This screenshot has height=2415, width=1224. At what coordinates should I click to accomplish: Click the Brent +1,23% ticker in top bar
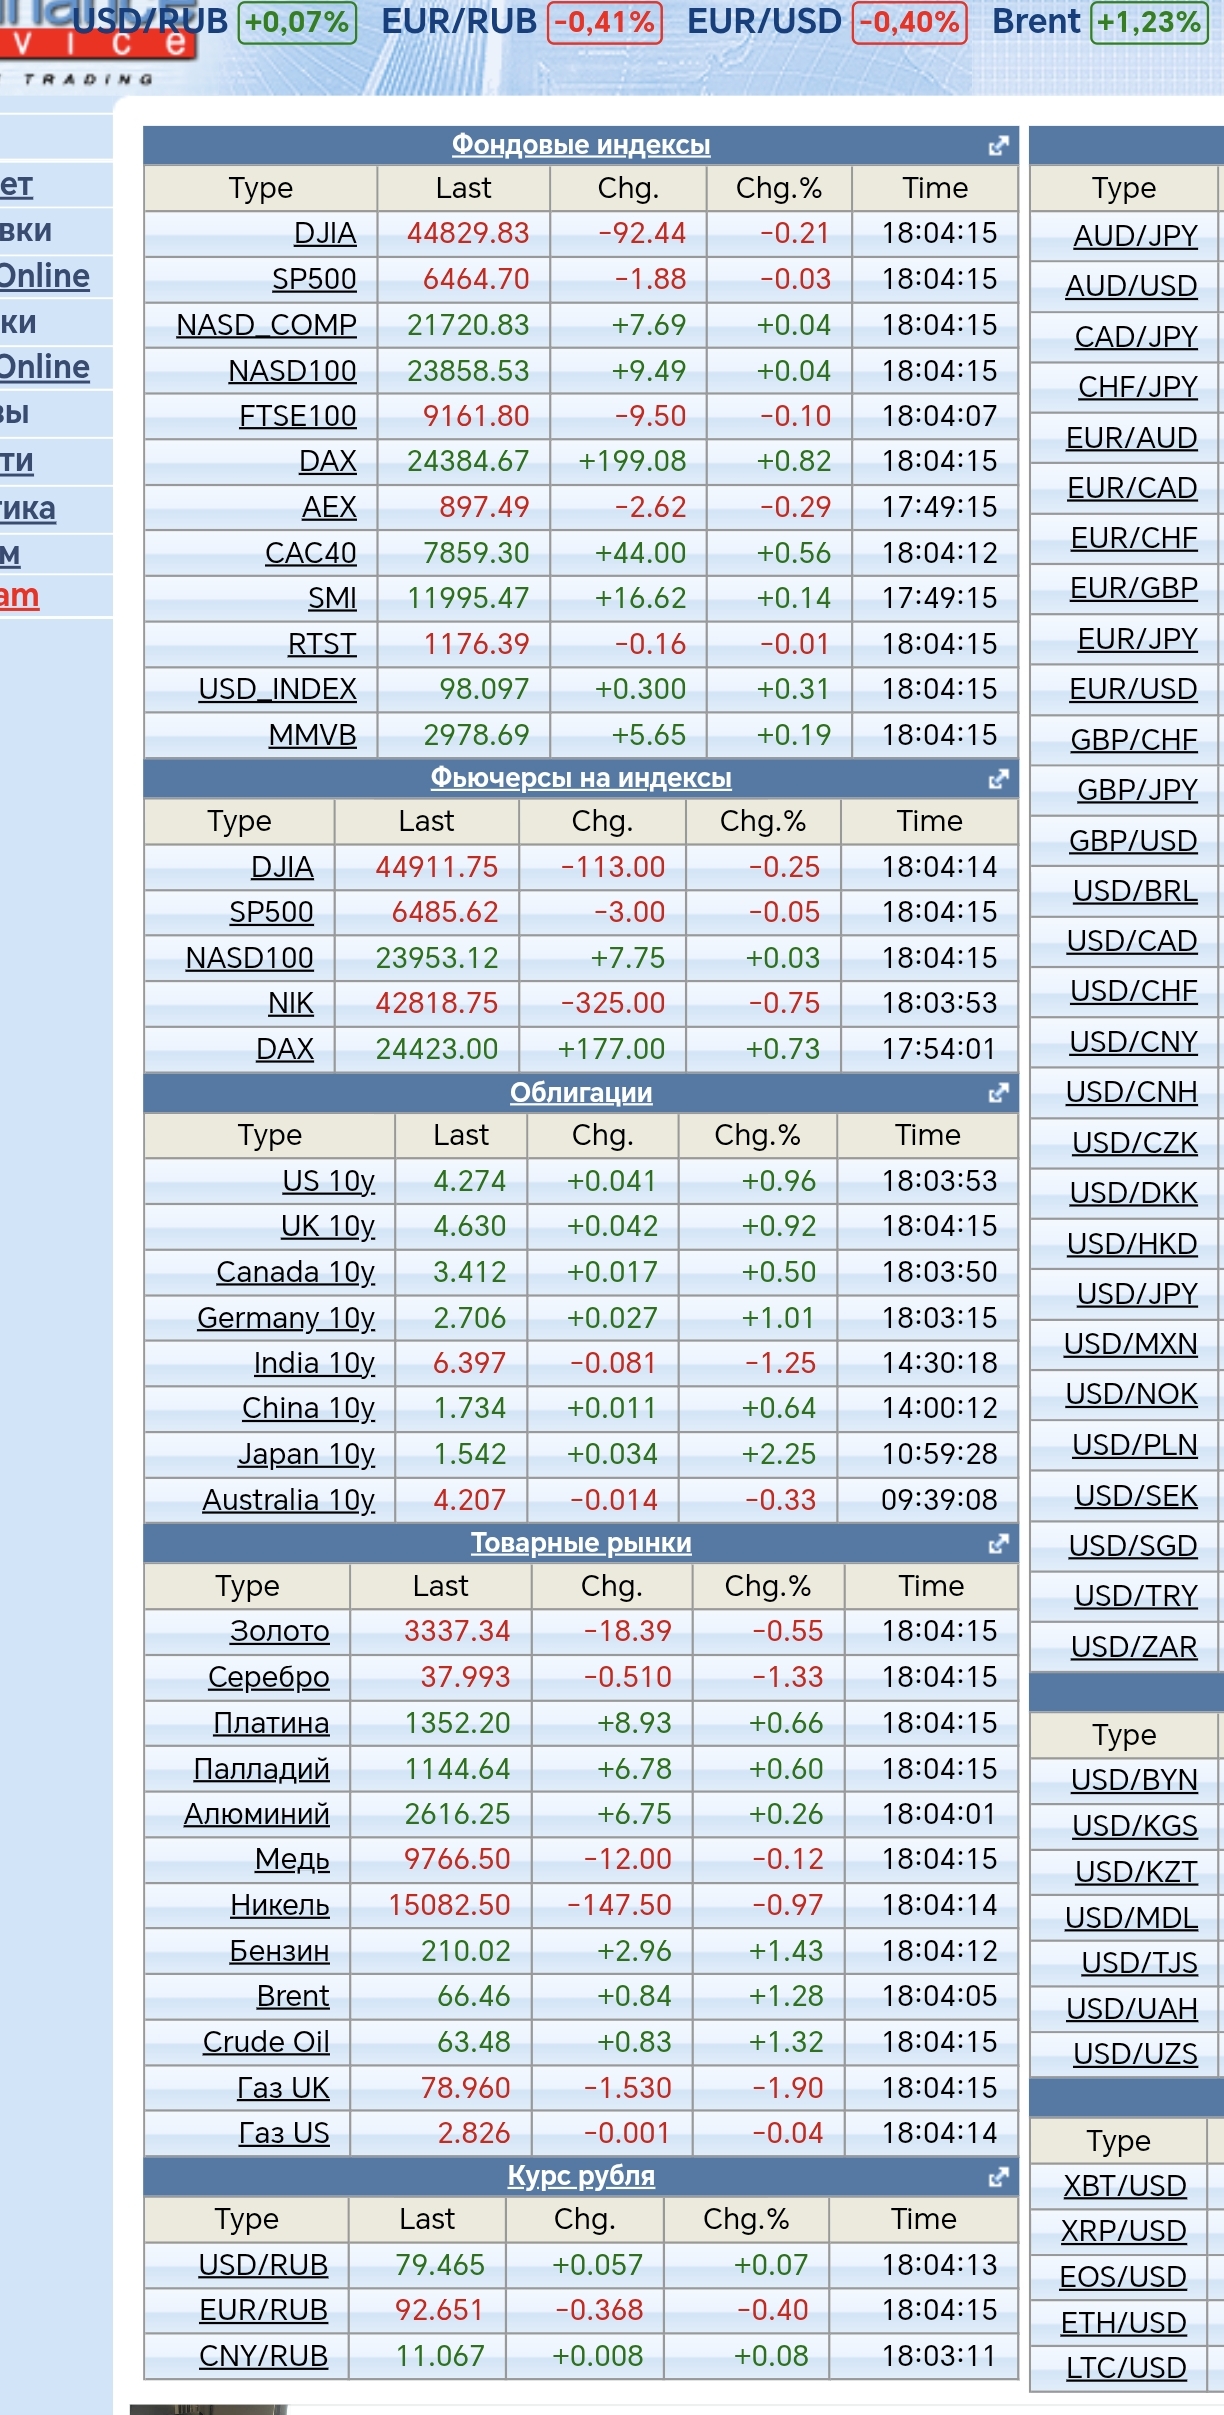click(1096, 22)
